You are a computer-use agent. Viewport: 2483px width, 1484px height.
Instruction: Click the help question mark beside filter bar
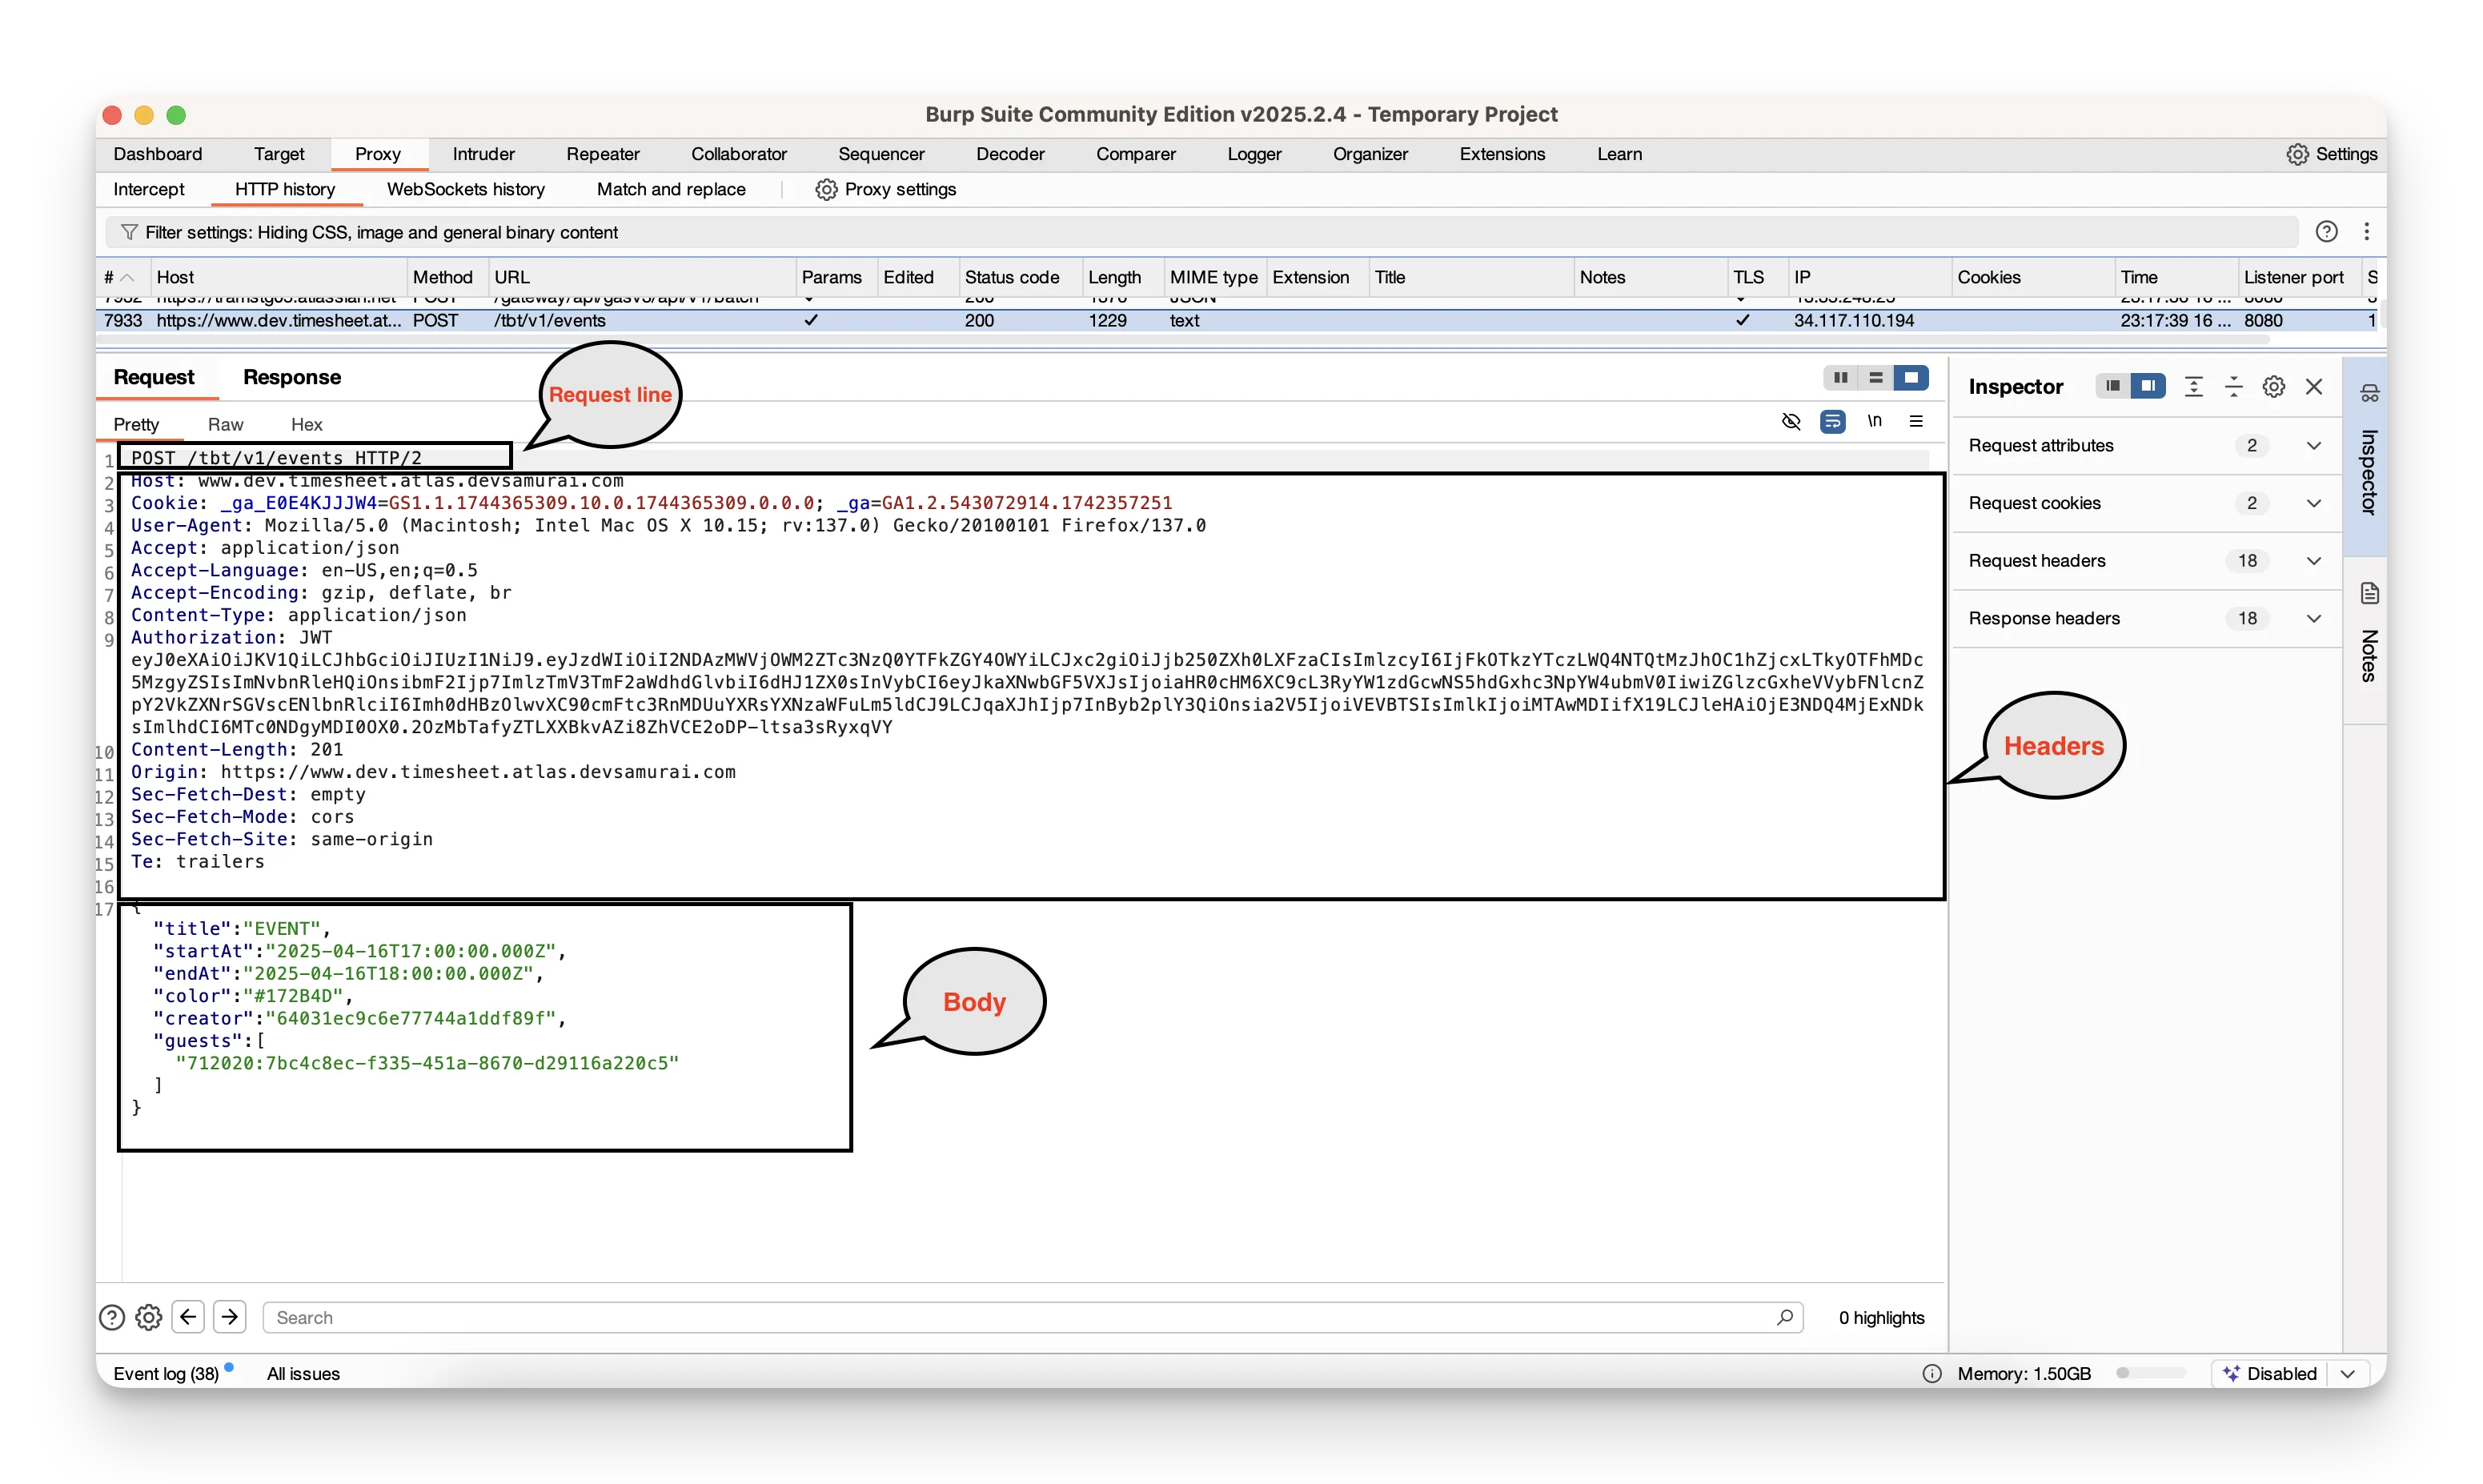[x=2326, y=232]
